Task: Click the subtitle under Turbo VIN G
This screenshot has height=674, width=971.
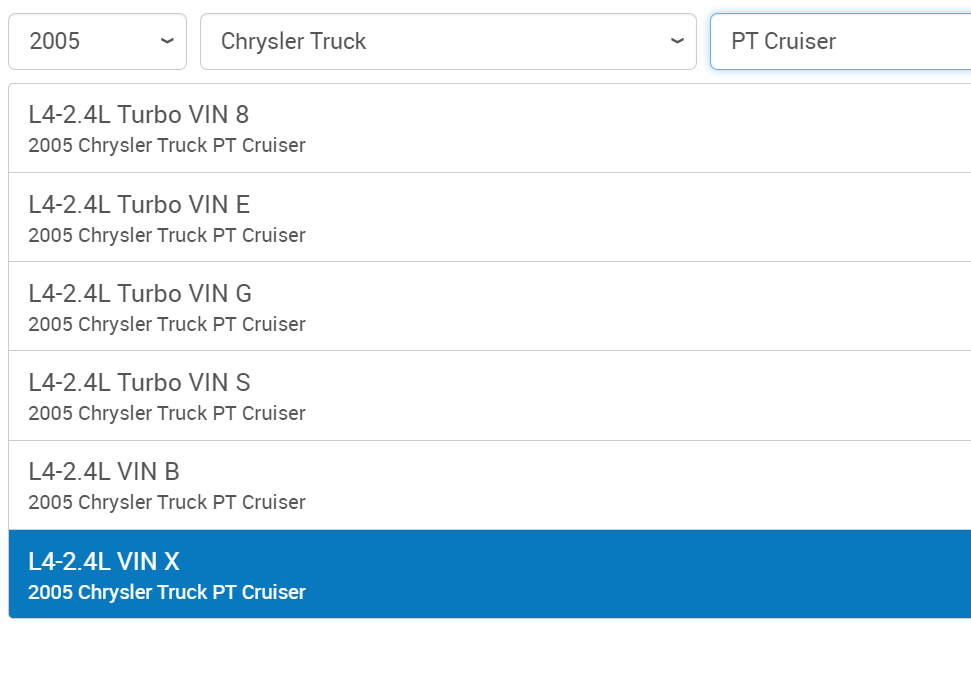Action: tap(167, 325)
